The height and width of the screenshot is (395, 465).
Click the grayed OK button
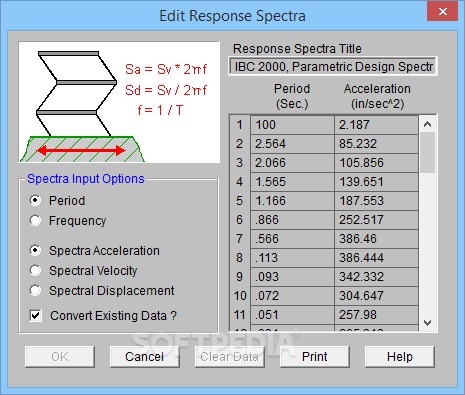60,357
